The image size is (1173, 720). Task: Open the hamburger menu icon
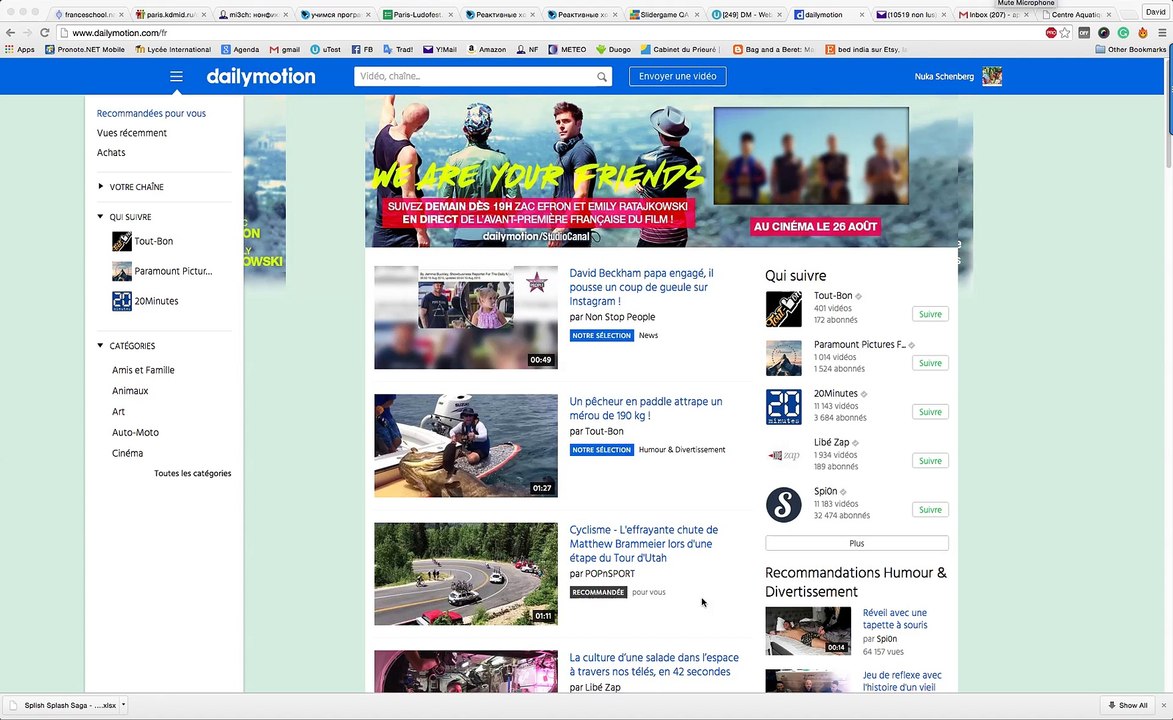click(176, 76)
